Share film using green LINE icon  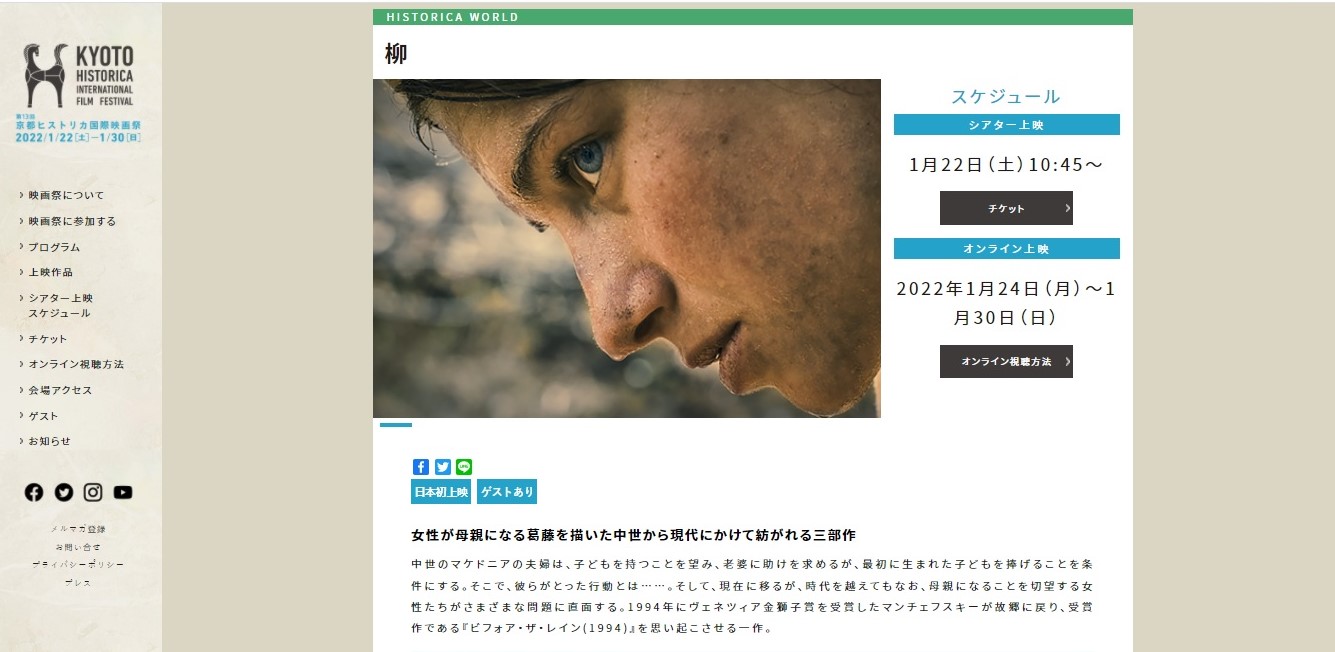(464, 467)
